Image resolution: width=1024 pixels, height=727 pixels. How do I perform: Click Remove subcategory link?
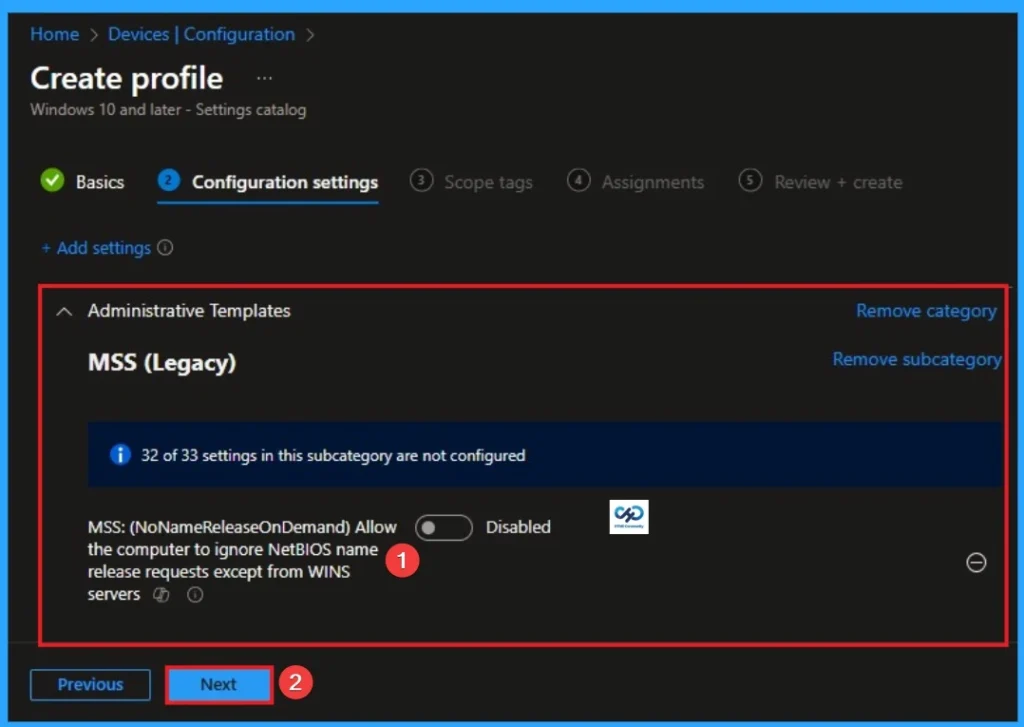tap(916, 359)
